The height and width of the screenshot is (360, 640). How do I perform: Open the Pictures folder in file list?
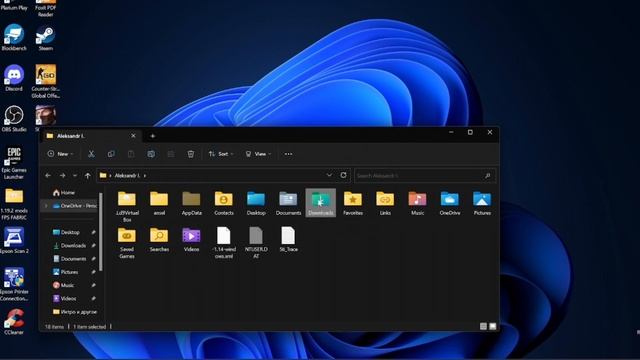coord(482,203)
